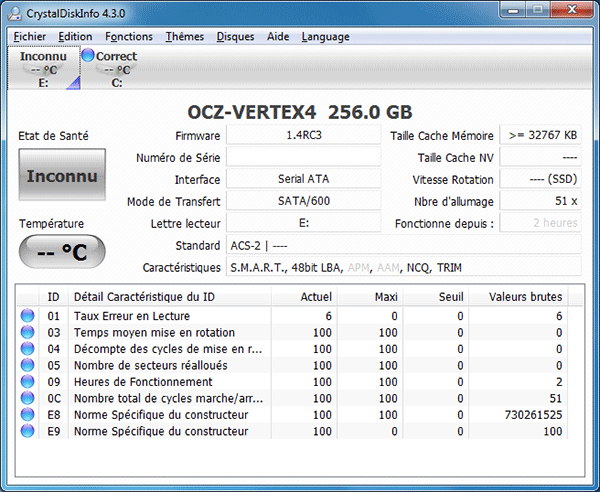The height and width of the screenshot is (492, 600).
Task: Click the Mode de Transfert field SATA/600
Action: click(303, 201)
